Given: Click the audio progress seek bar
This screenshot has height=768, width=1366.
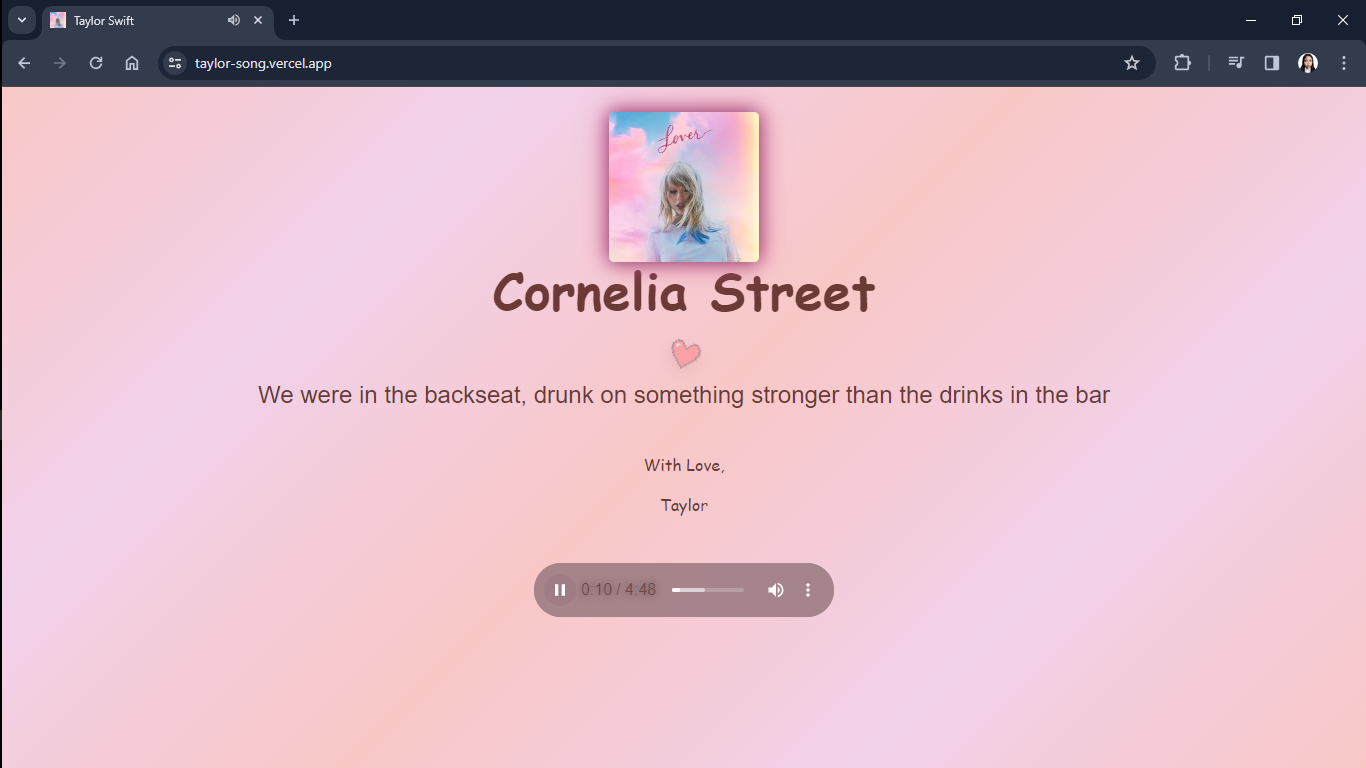Looking at the screenshot, I should pyautogui.click(x=708, y=590).
